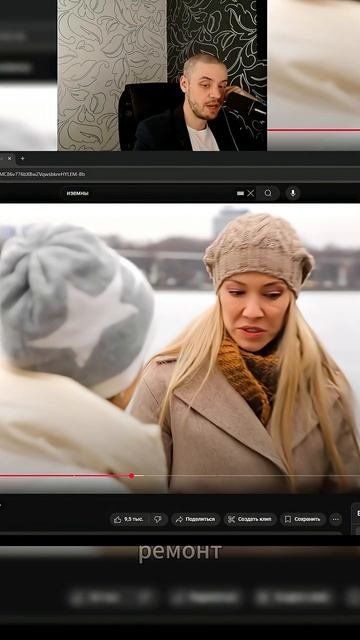This screenshot has width=360, height=640.
Task: Click the main video player frame
Action: [x=180, y=348]
